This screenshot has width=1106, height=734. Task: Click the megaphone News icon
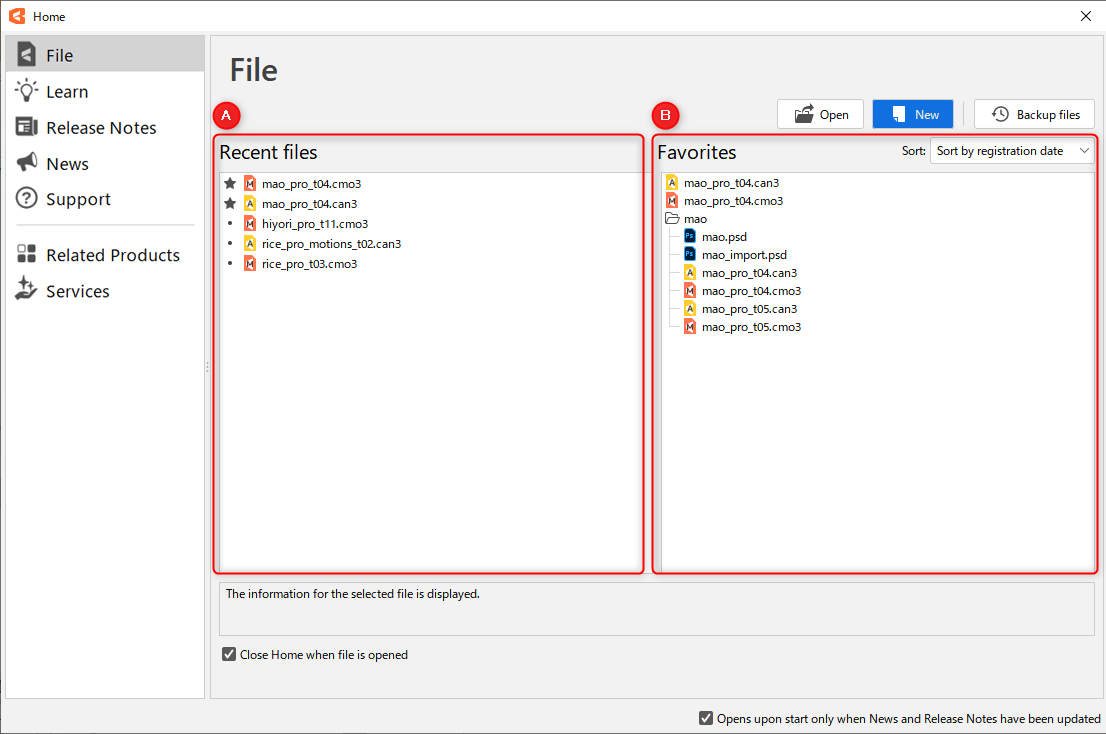coord(27,163)
